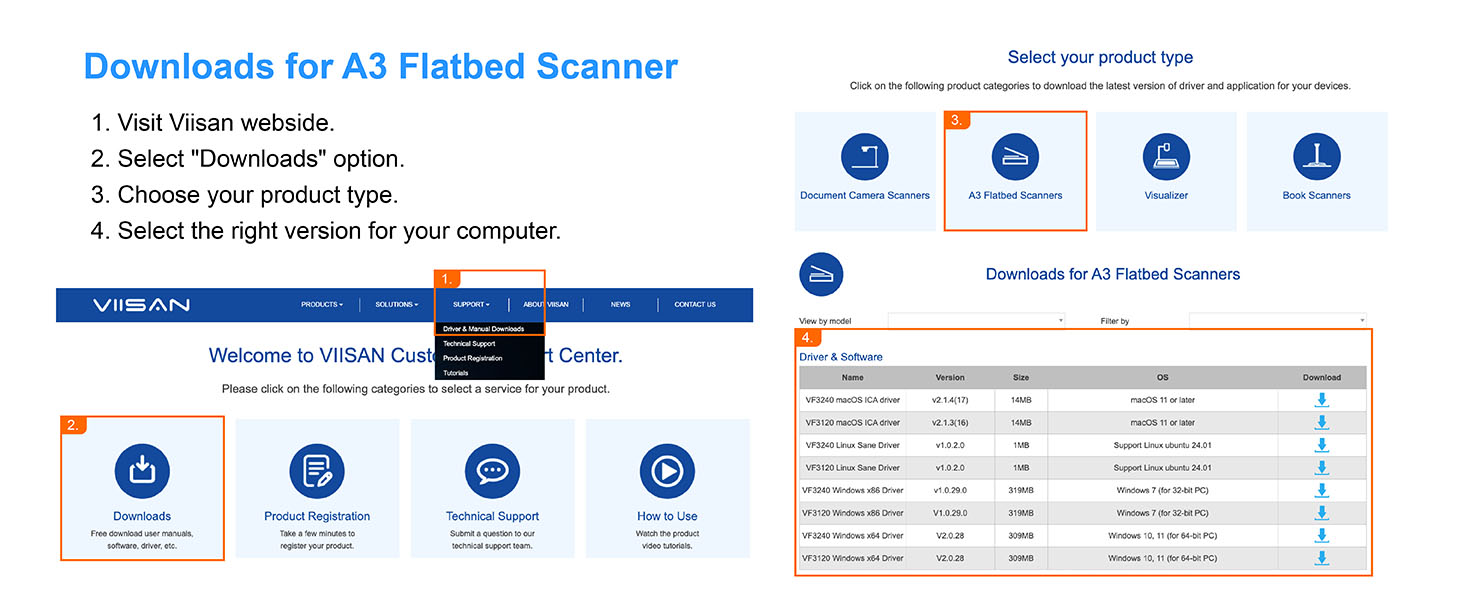The image size is (1464, 600).
Task: Download VF3120 Linux Sane Driver
Action: coord(1322,468)
